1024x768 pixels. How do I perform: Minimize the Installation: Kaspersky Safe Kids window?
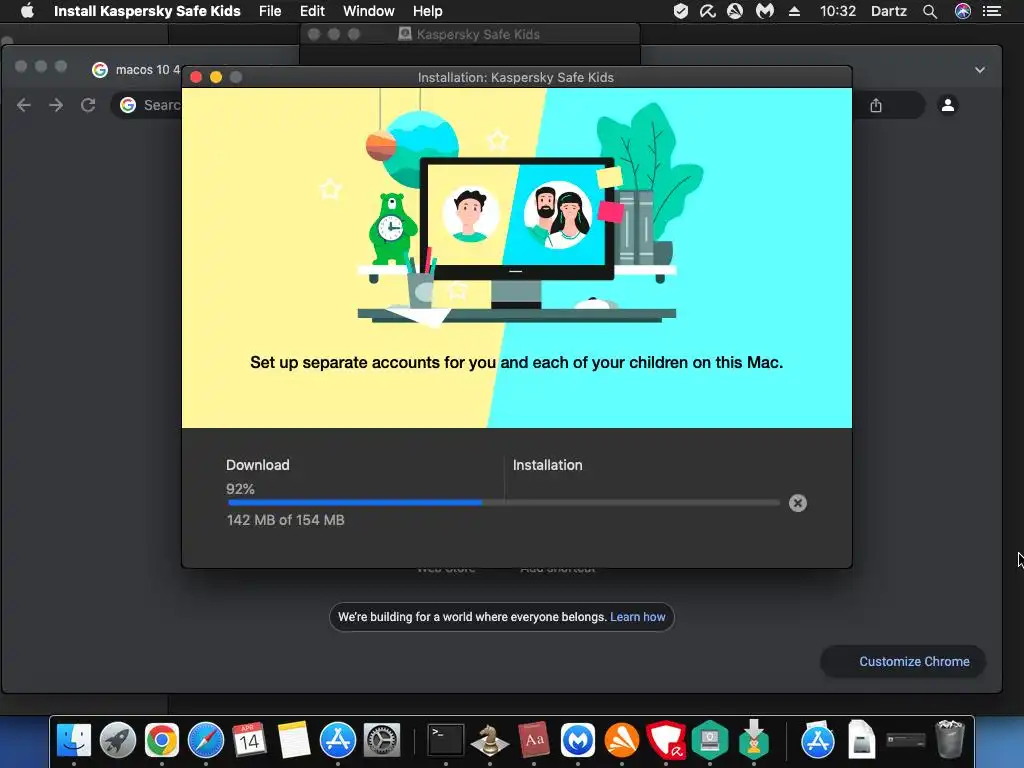pyautogui.click(x=216, y=77)
